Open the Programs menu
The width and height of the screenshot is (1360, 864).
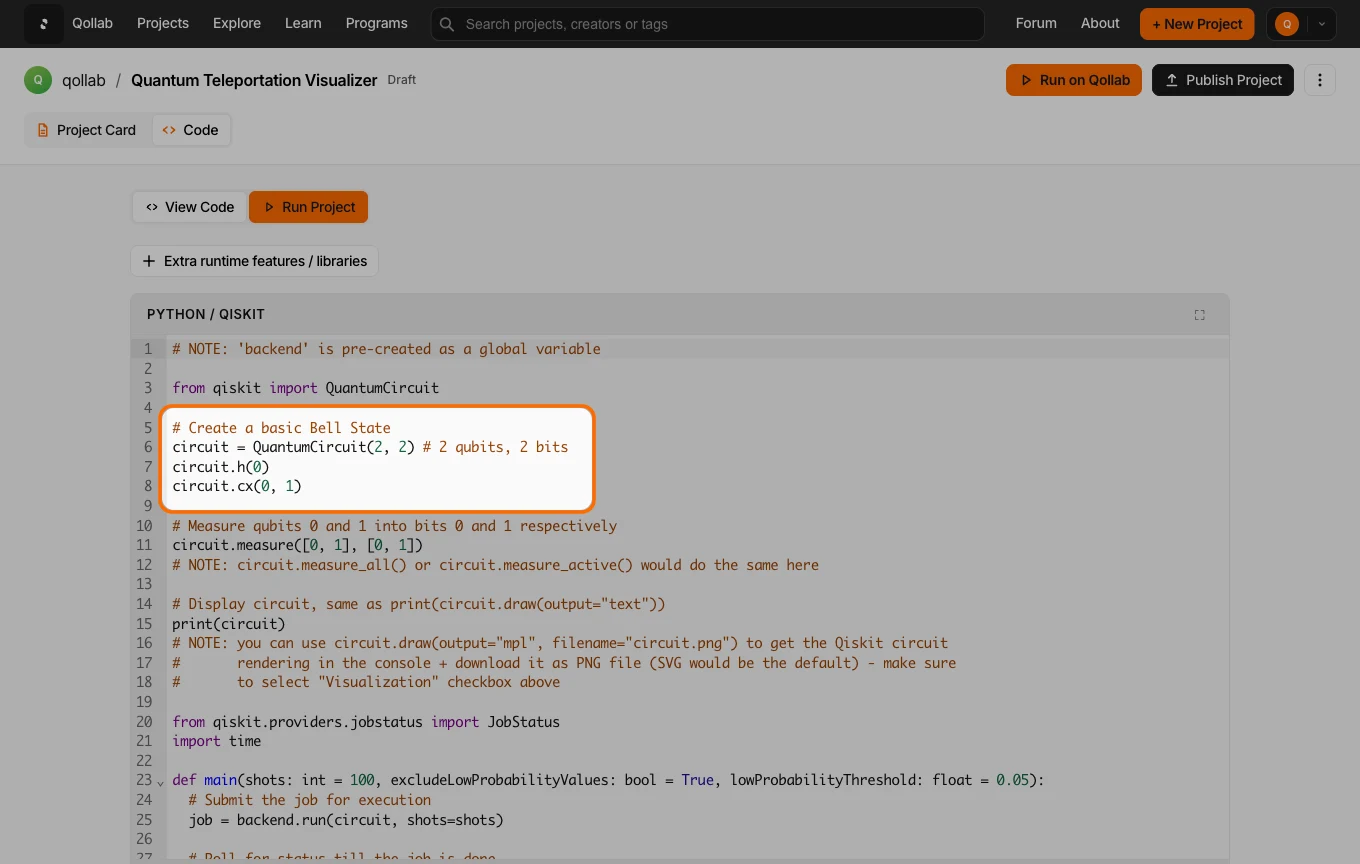377,23
